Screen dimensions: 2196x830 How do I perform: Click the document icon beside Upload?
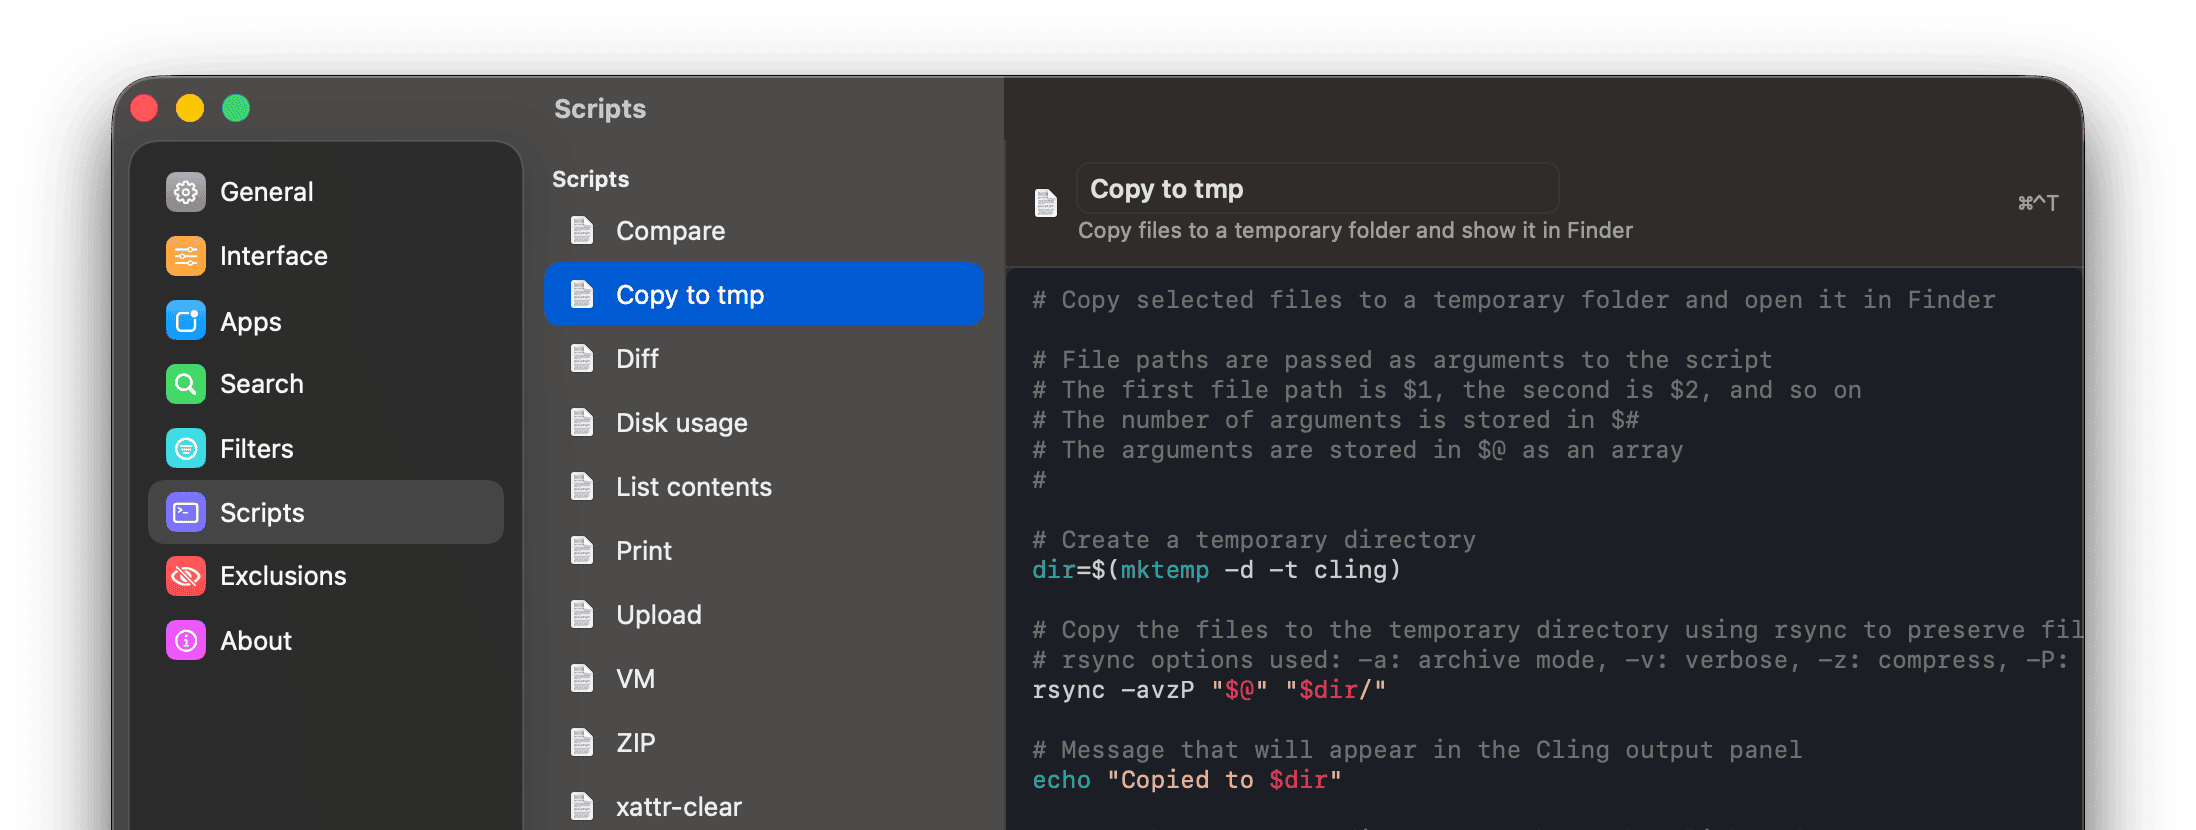(582, 614)
